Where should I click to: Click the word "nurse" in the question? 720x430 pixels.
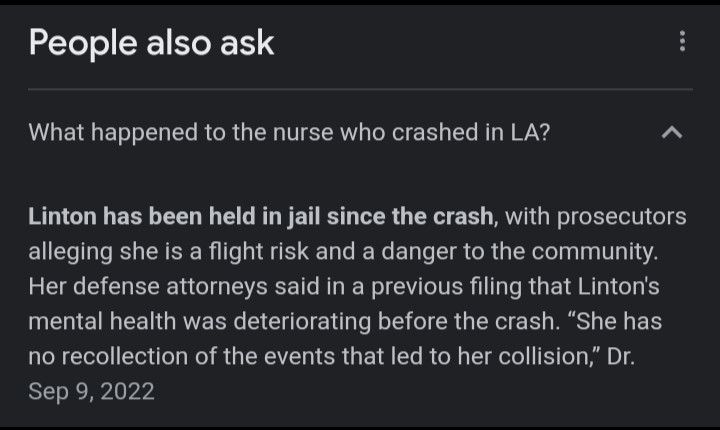pyautogui.click(x=305, y=132)
